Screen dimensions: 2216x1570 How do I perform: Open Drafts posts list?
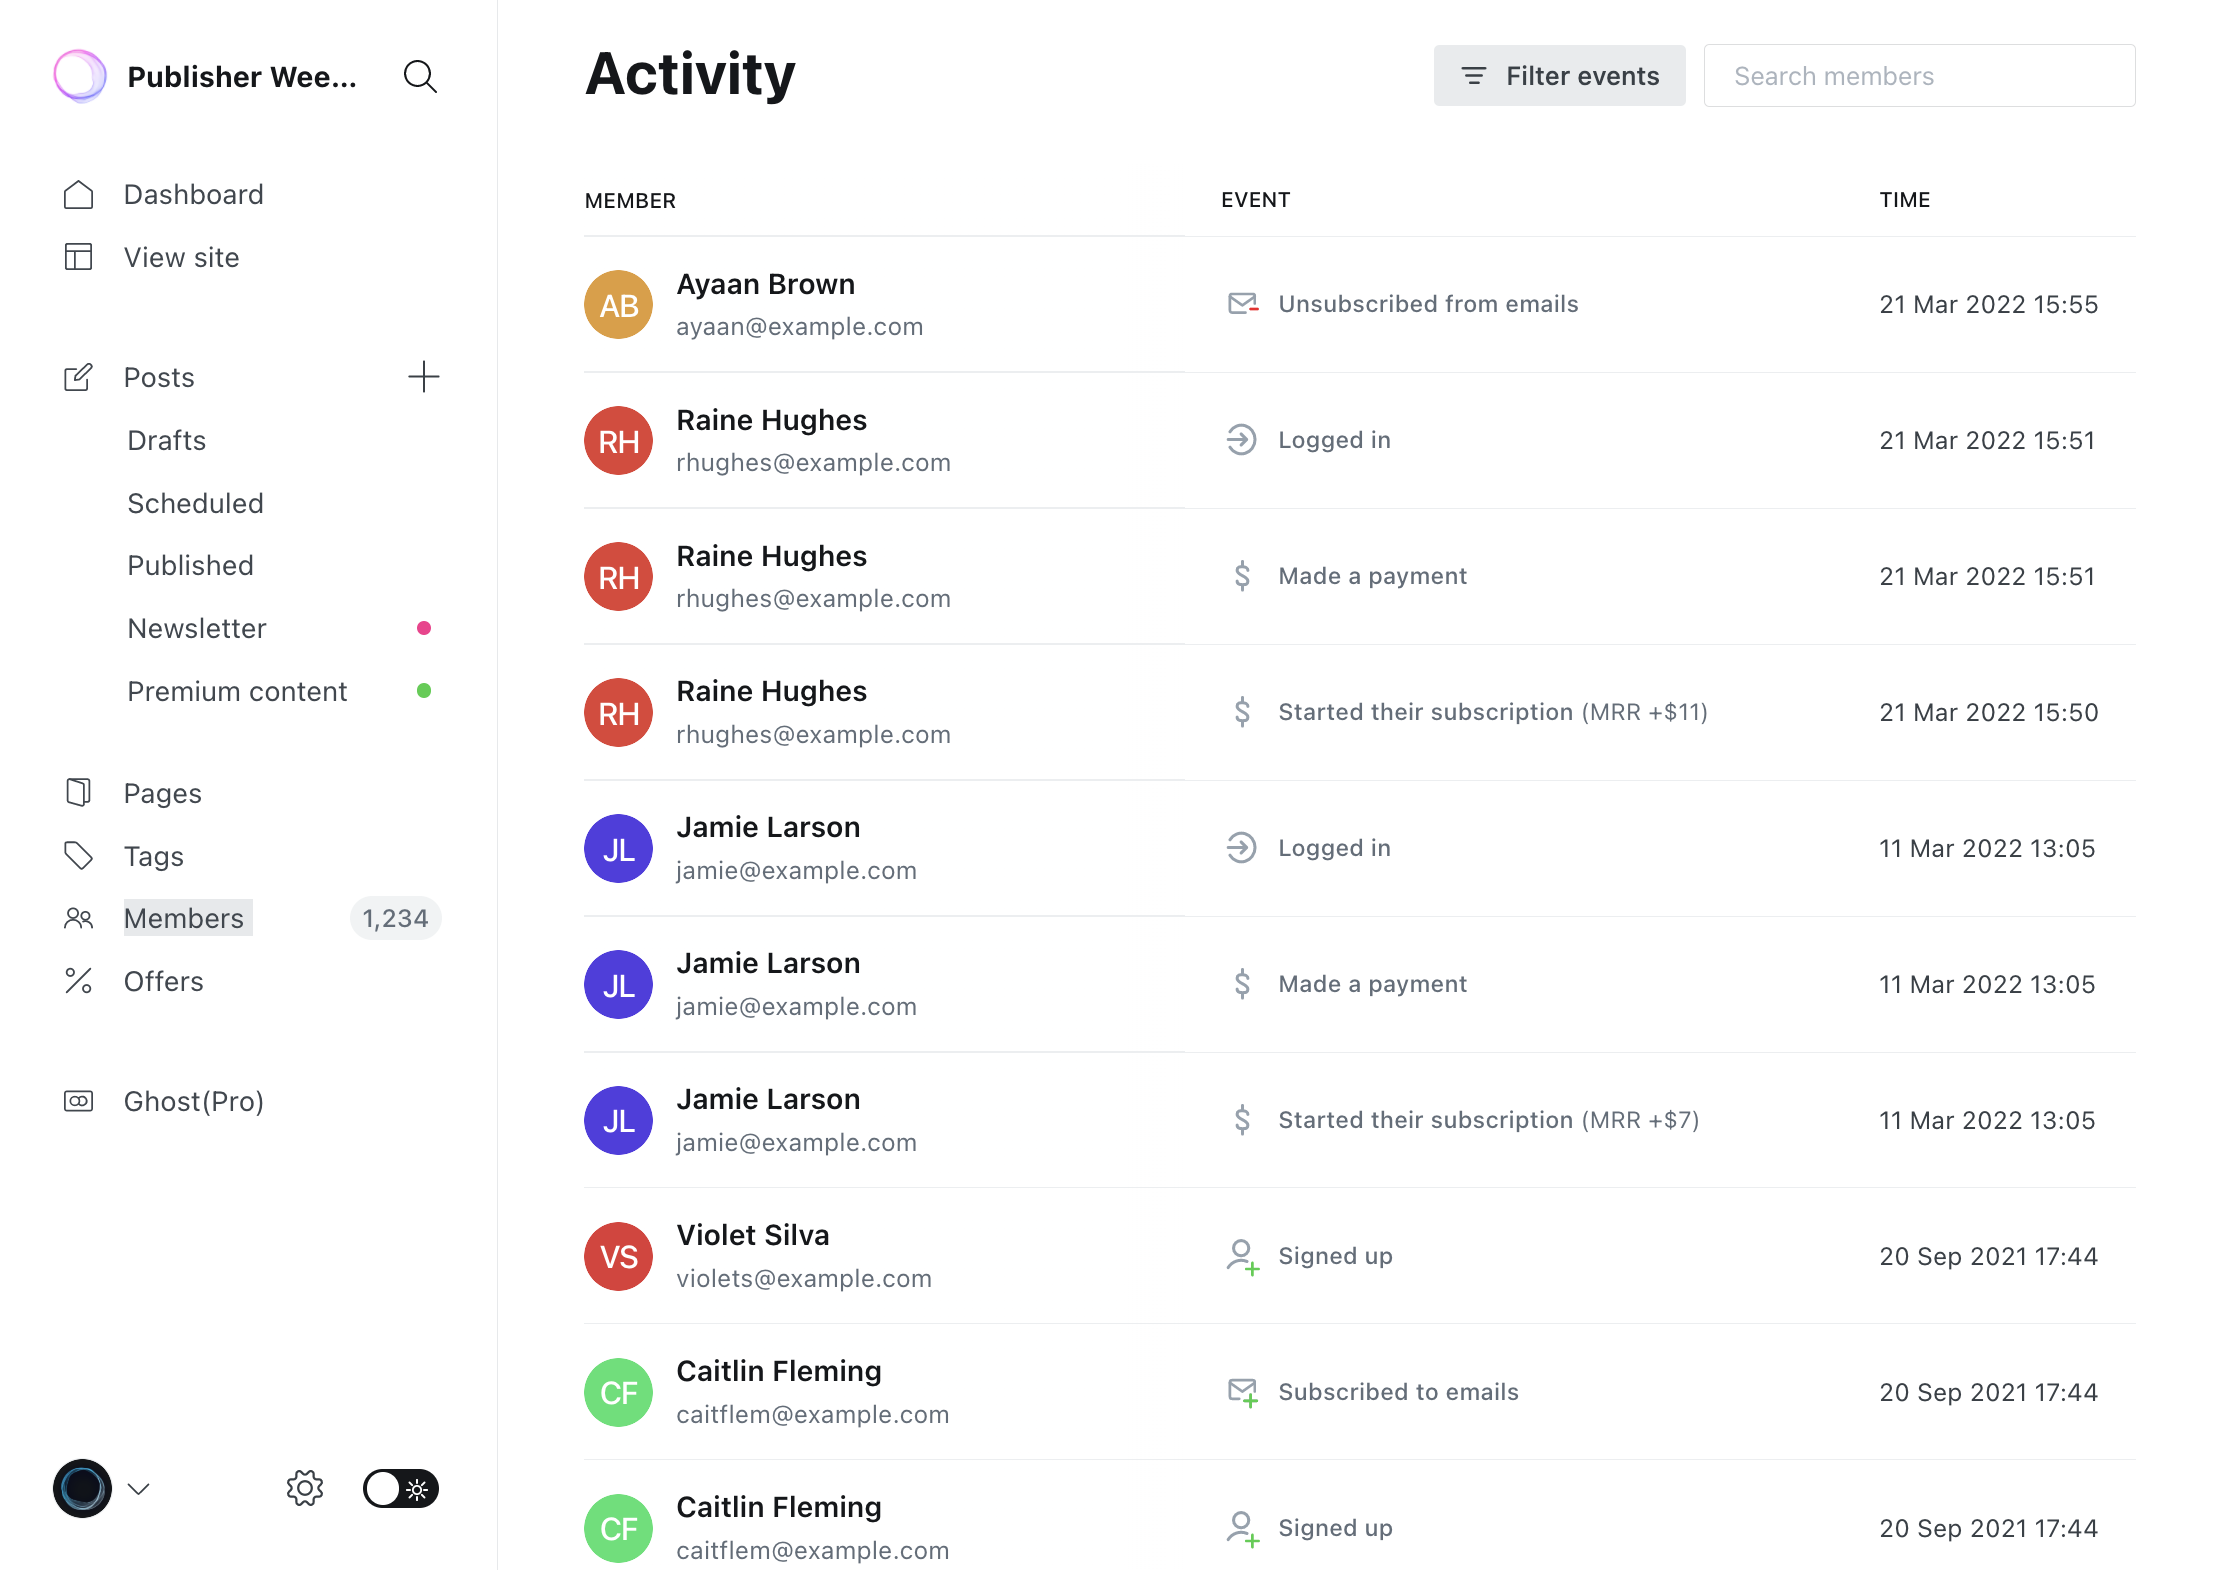[167, 440]
